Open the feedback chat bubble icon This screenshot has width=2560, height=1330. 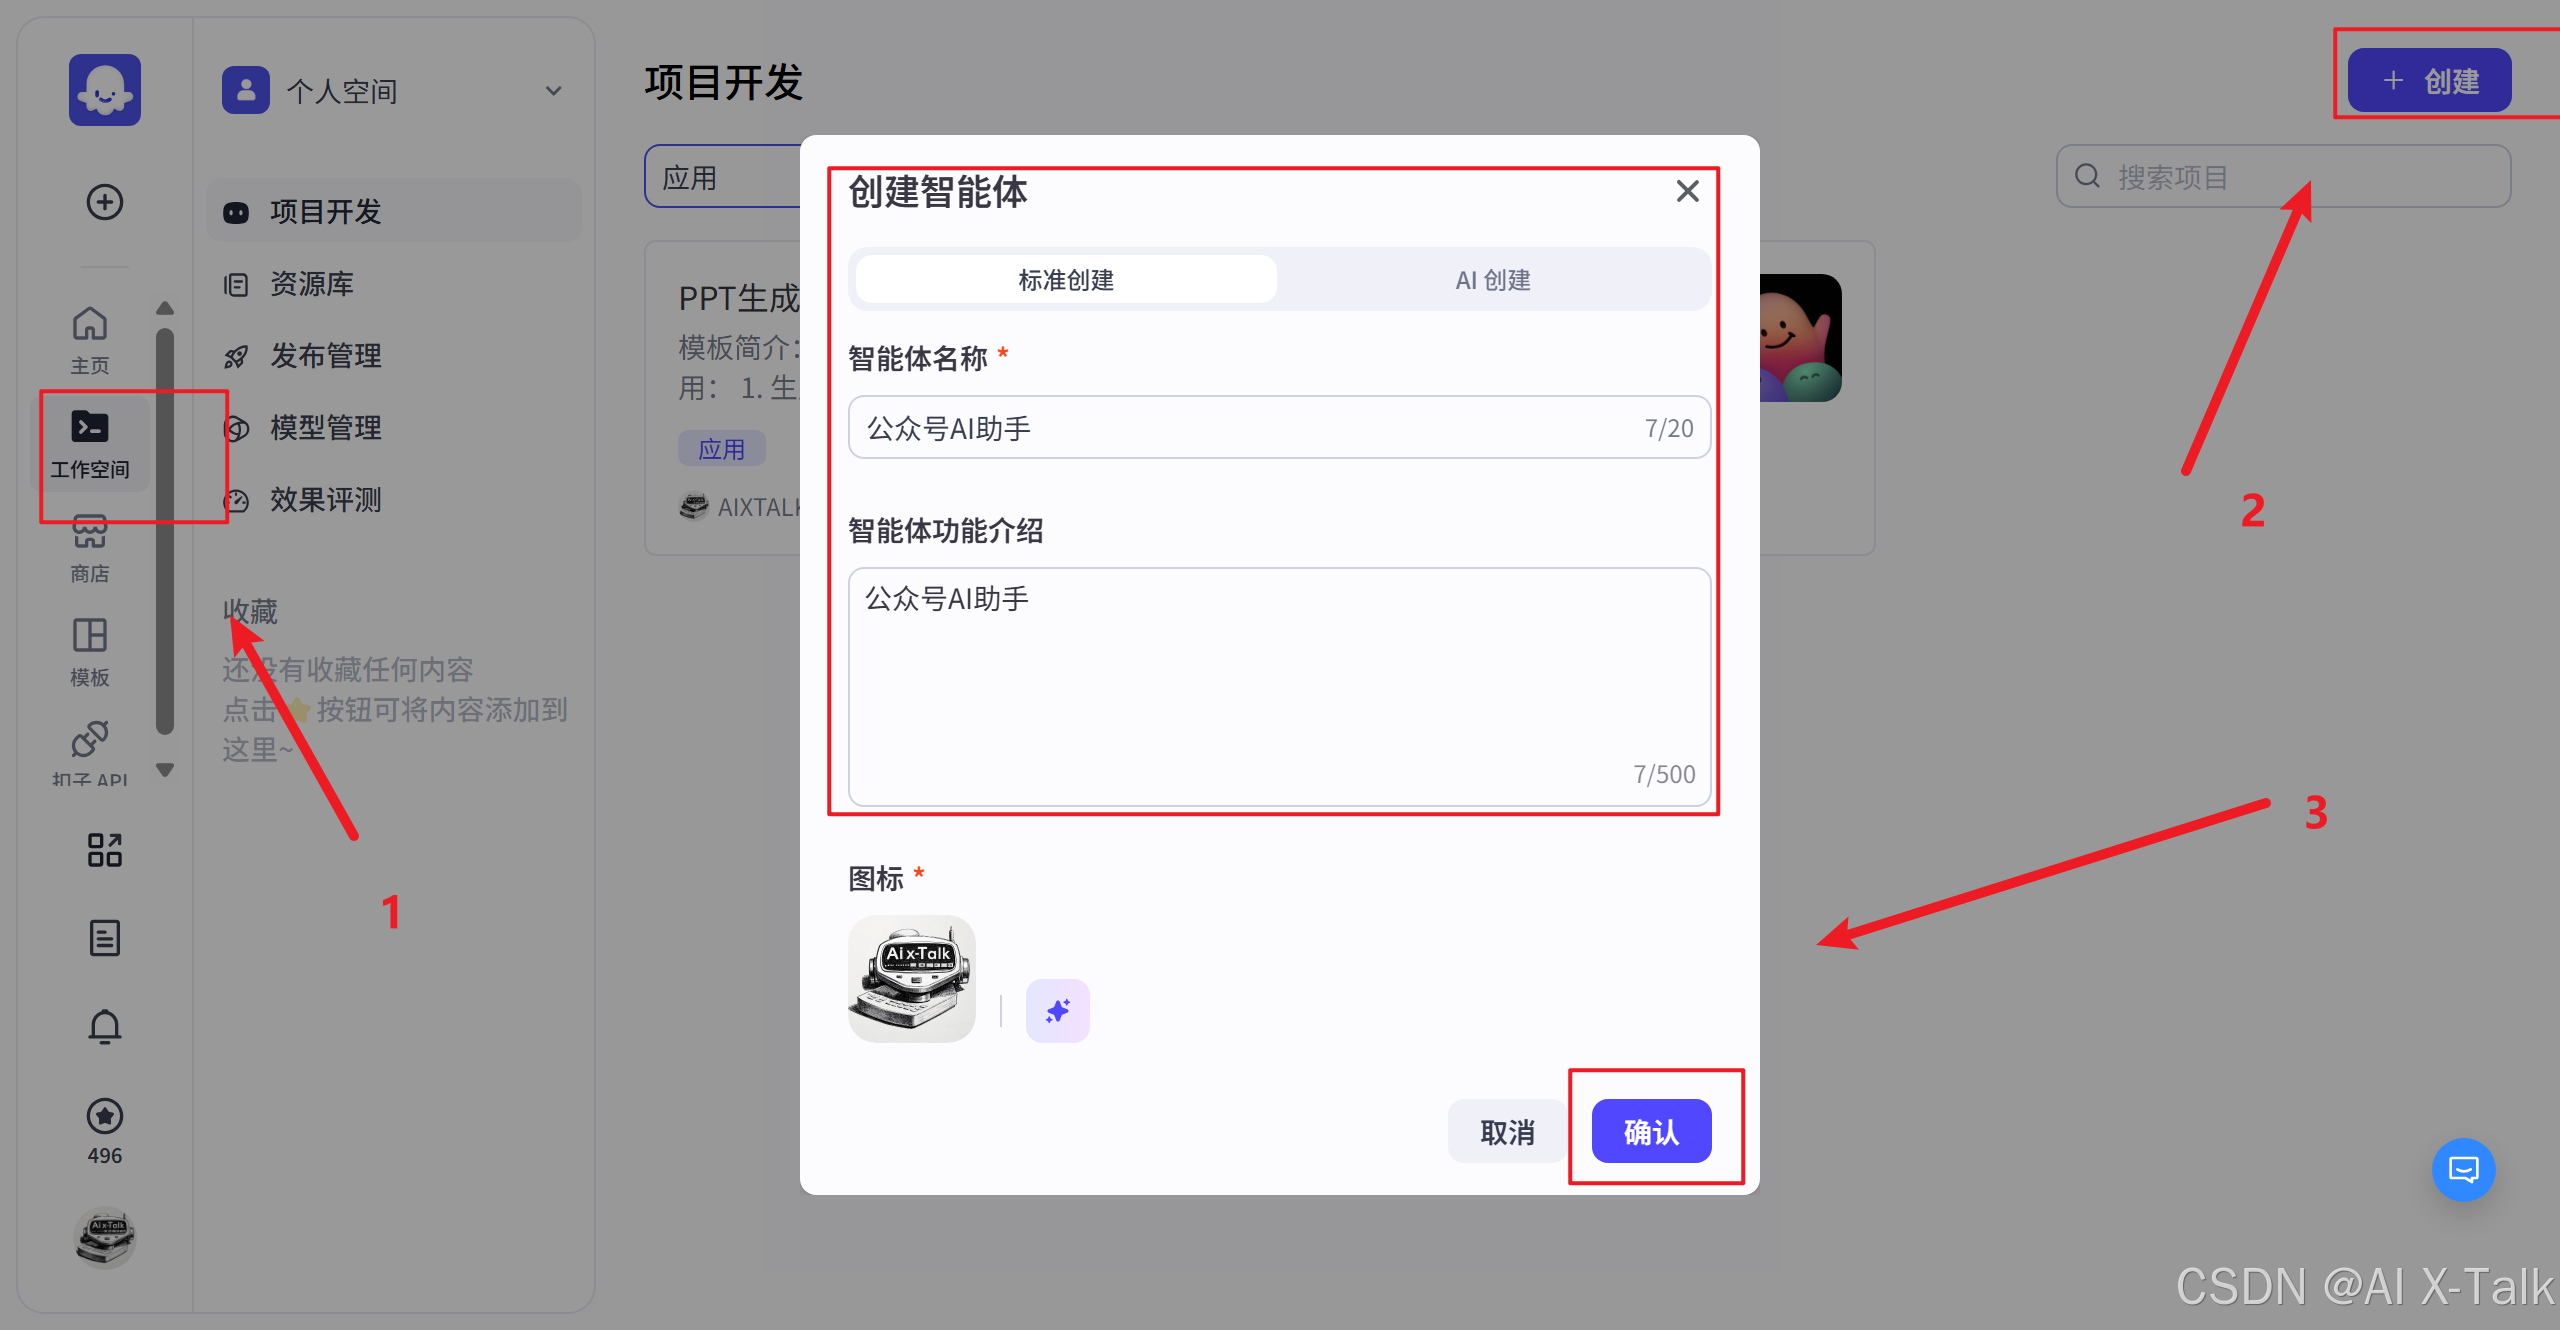[x=2463, y=1169]
